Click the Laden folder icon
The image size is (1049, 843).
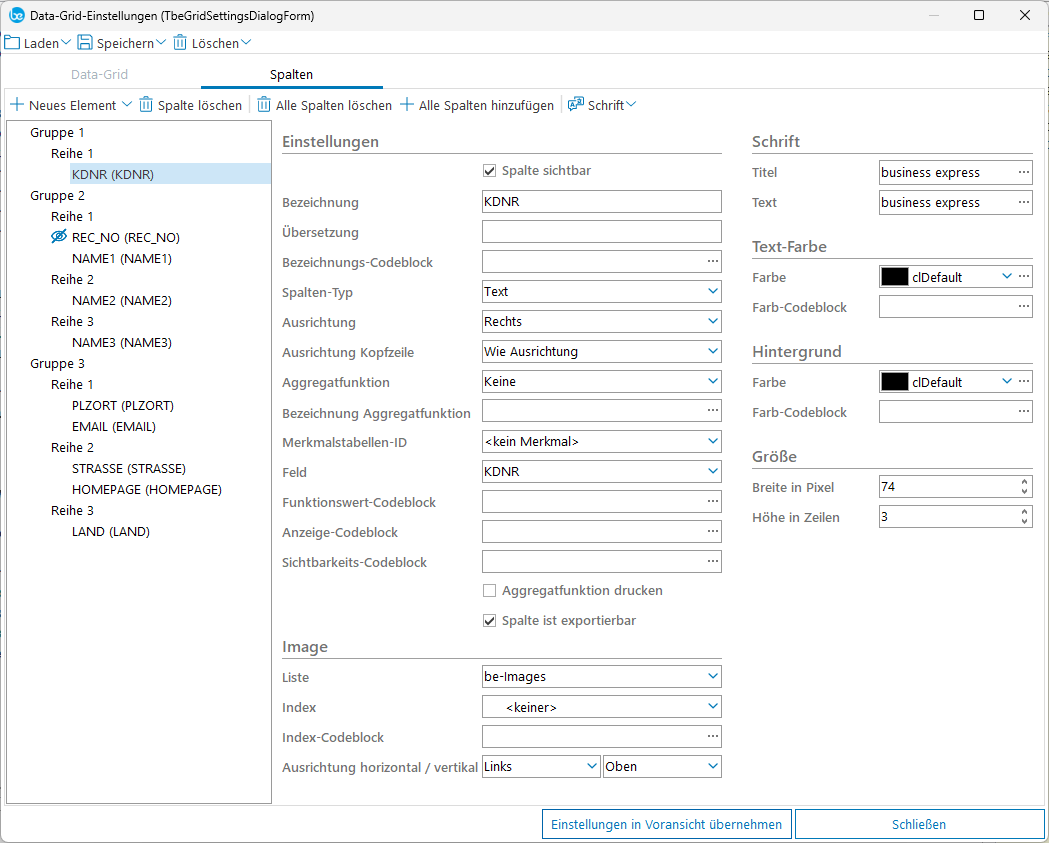[x=12, y=43]
